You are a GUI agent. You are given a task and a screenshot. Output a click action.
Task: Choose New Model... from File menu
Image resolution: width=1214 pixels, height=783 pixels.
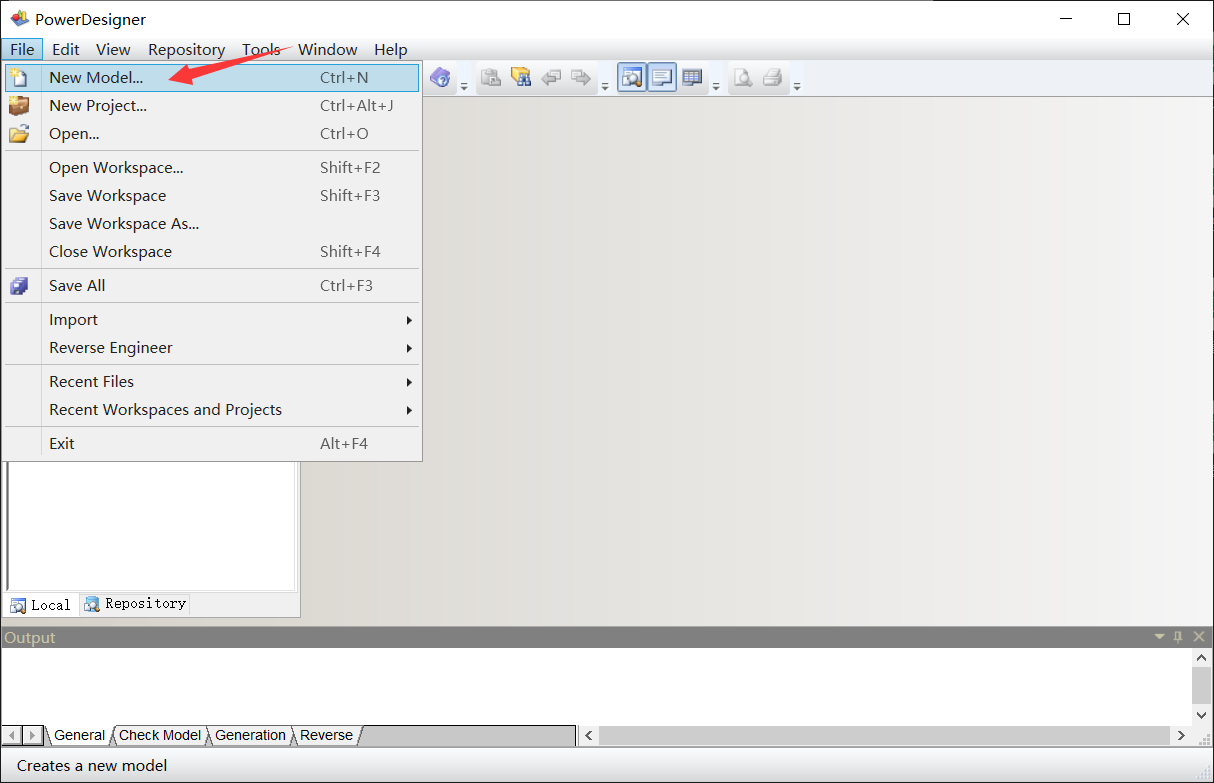click(212, 77)
